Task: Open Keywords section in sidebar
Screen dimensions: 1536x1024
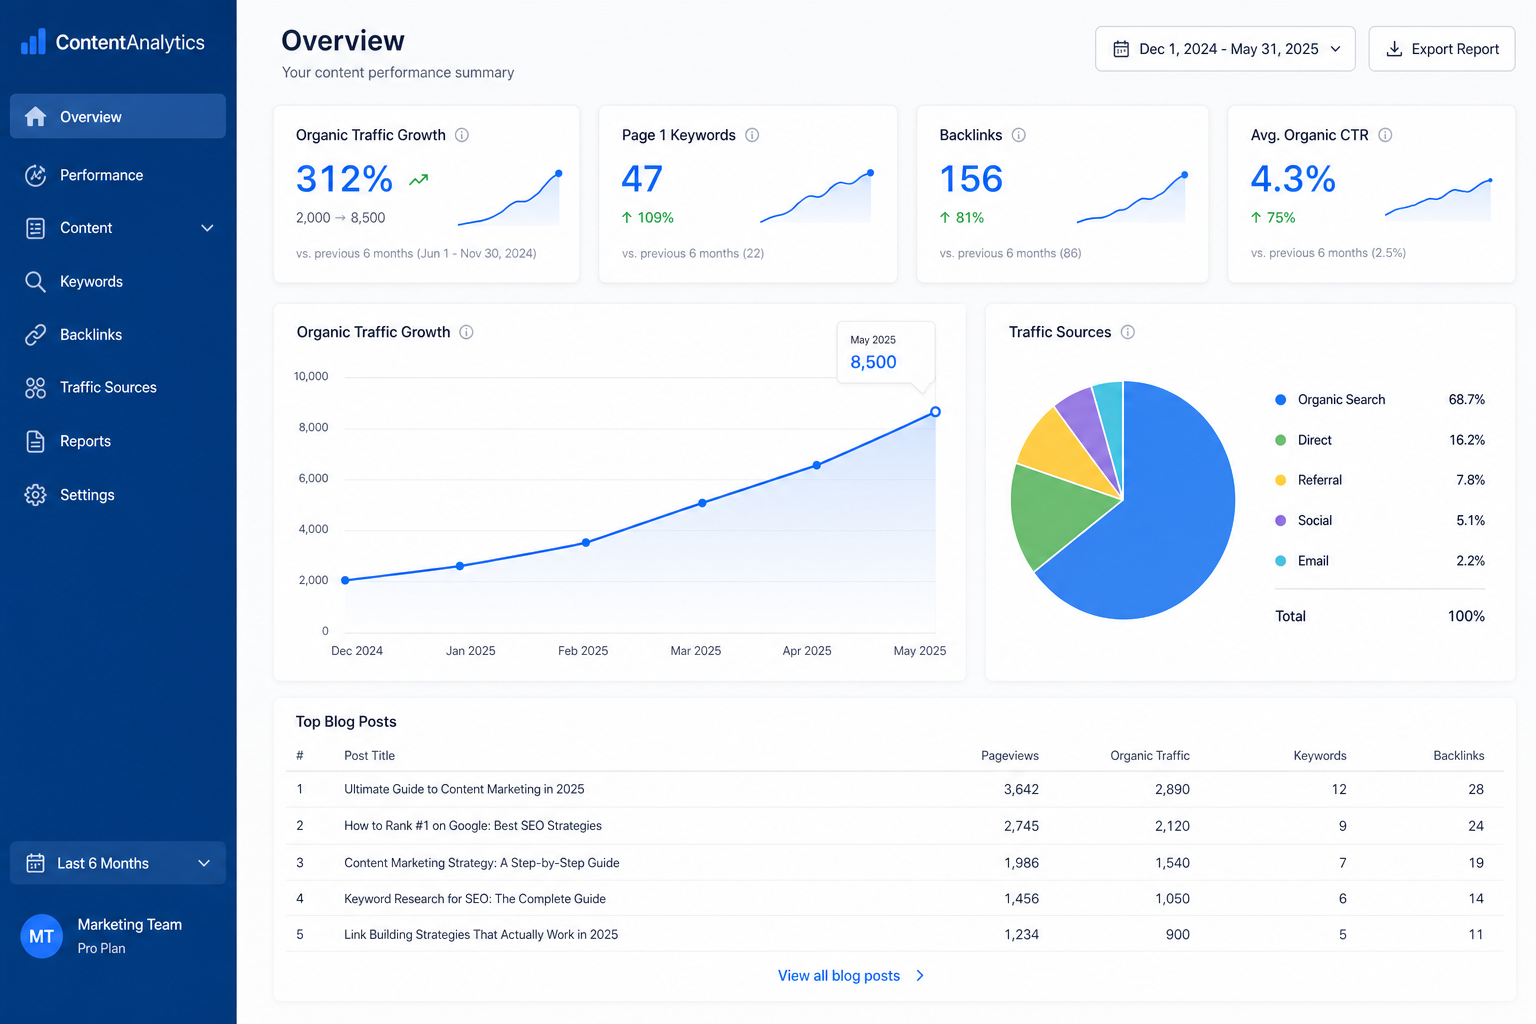Action: pos(118,282)
